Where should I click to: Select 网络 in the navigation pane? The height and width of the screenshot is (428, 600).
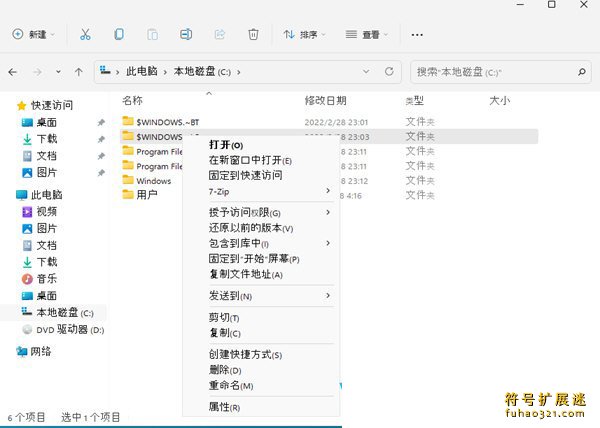41,351
